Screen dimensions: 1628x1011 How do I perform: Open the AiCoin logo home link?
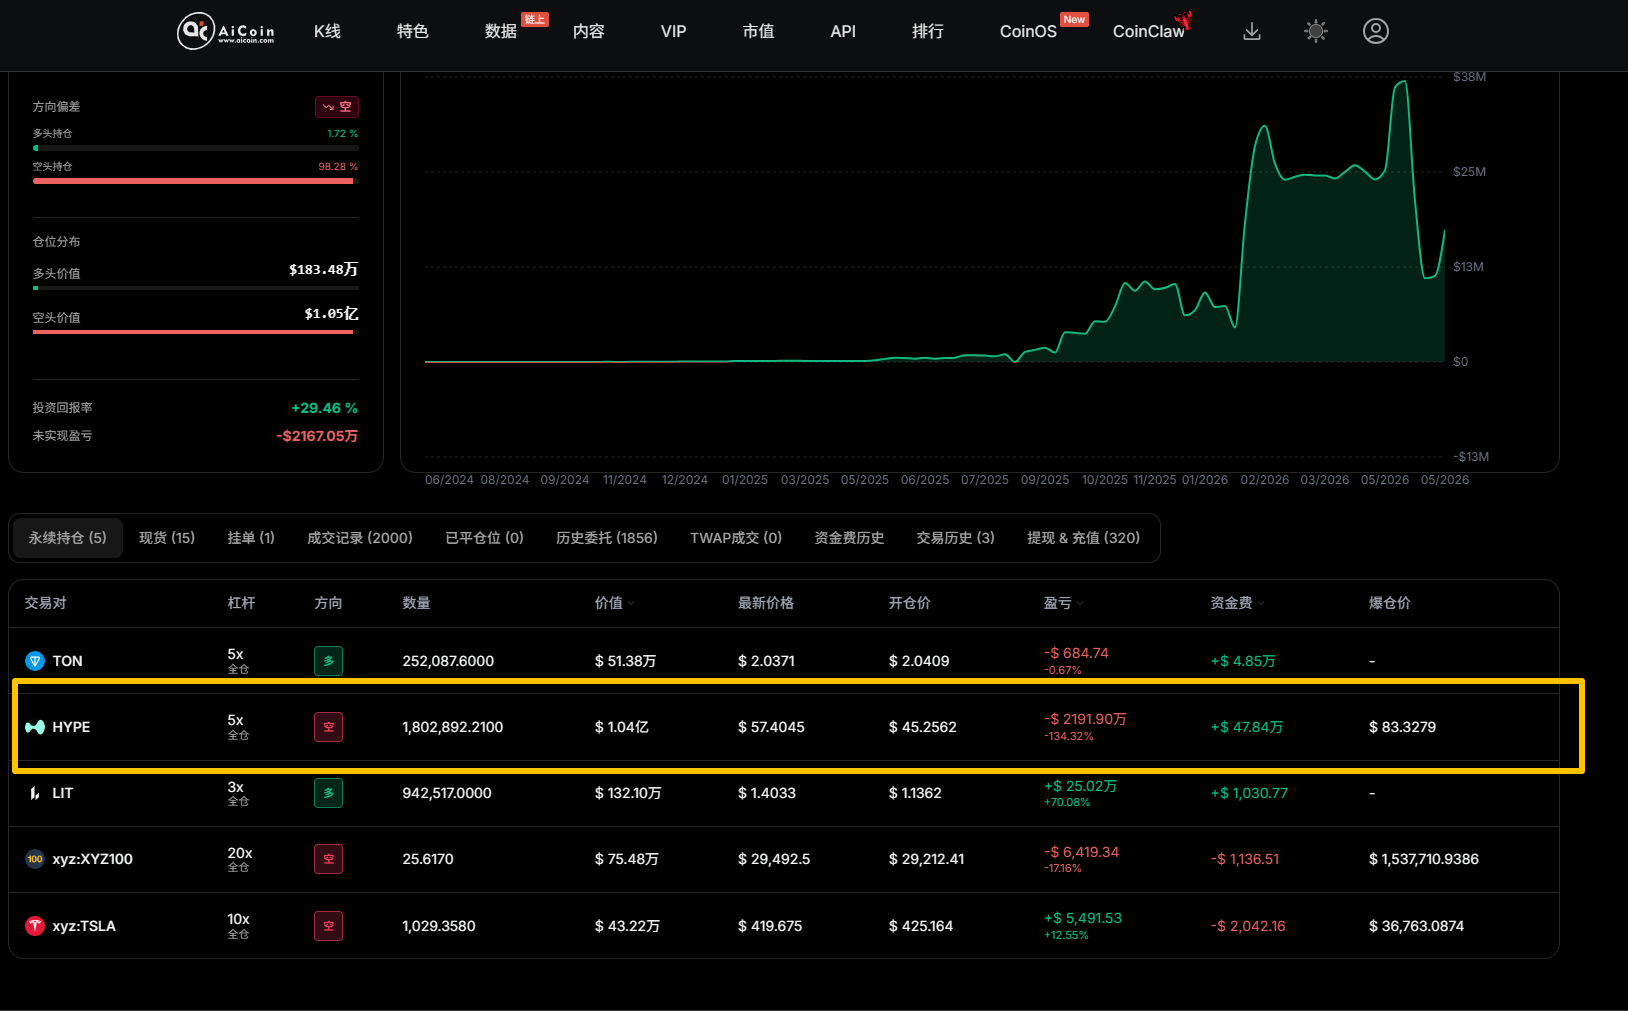[x=226, y=31]
